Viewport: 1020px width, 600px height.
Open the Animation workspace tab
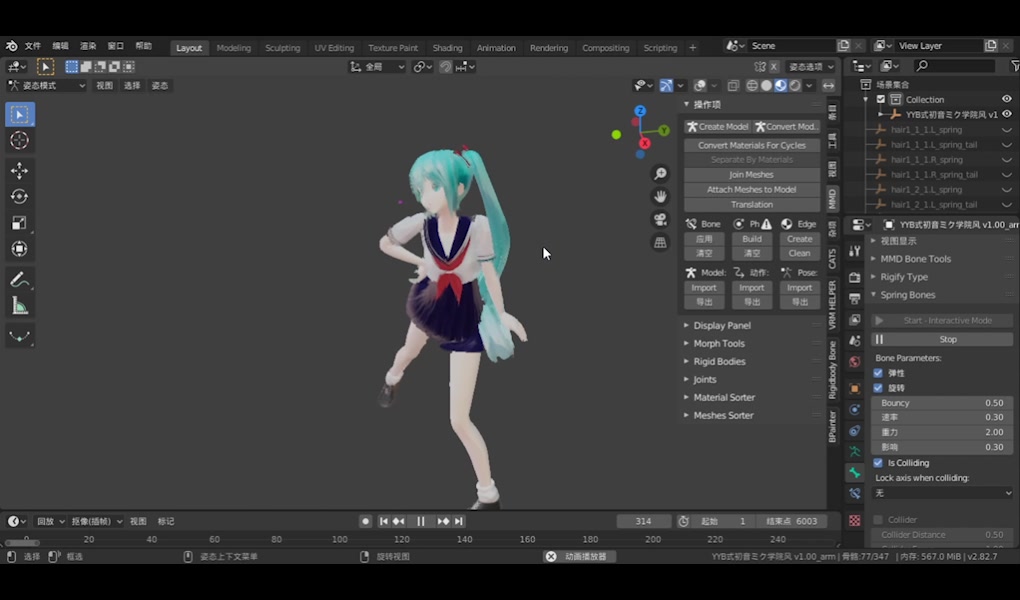(x=496, y=48)
